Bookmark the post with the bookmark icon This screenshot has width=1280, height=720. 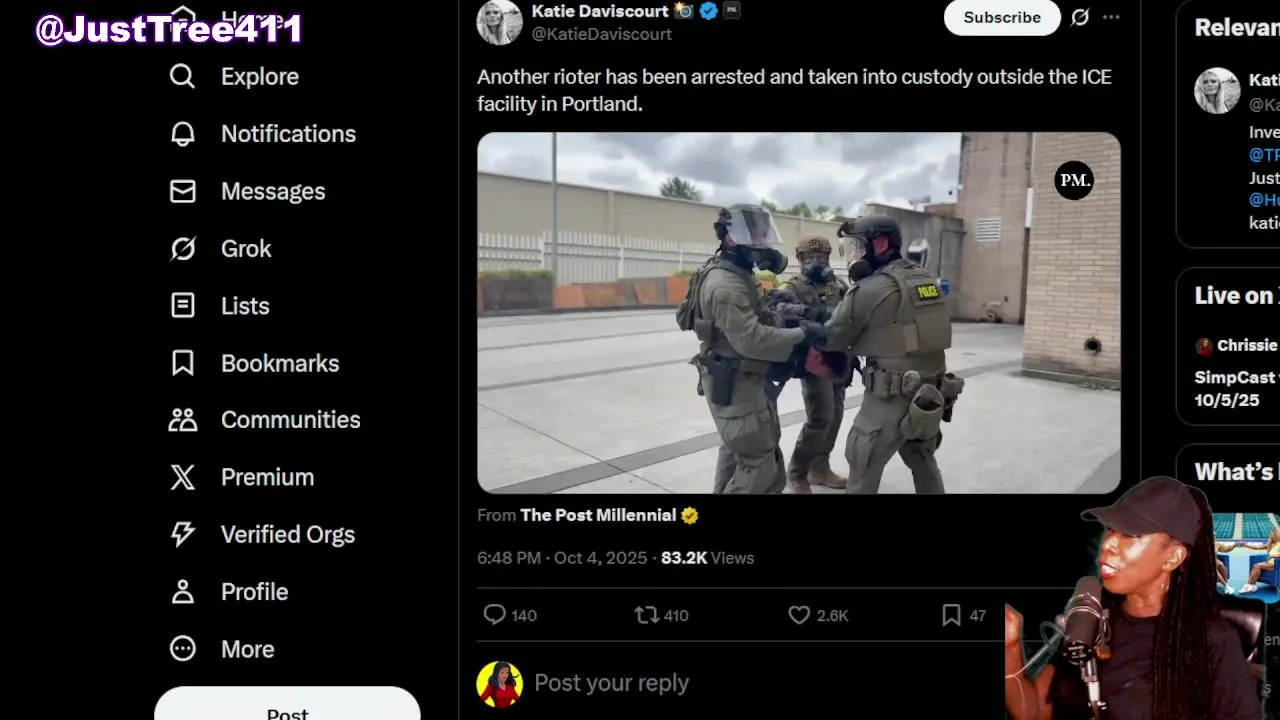[x=951, y=615]
